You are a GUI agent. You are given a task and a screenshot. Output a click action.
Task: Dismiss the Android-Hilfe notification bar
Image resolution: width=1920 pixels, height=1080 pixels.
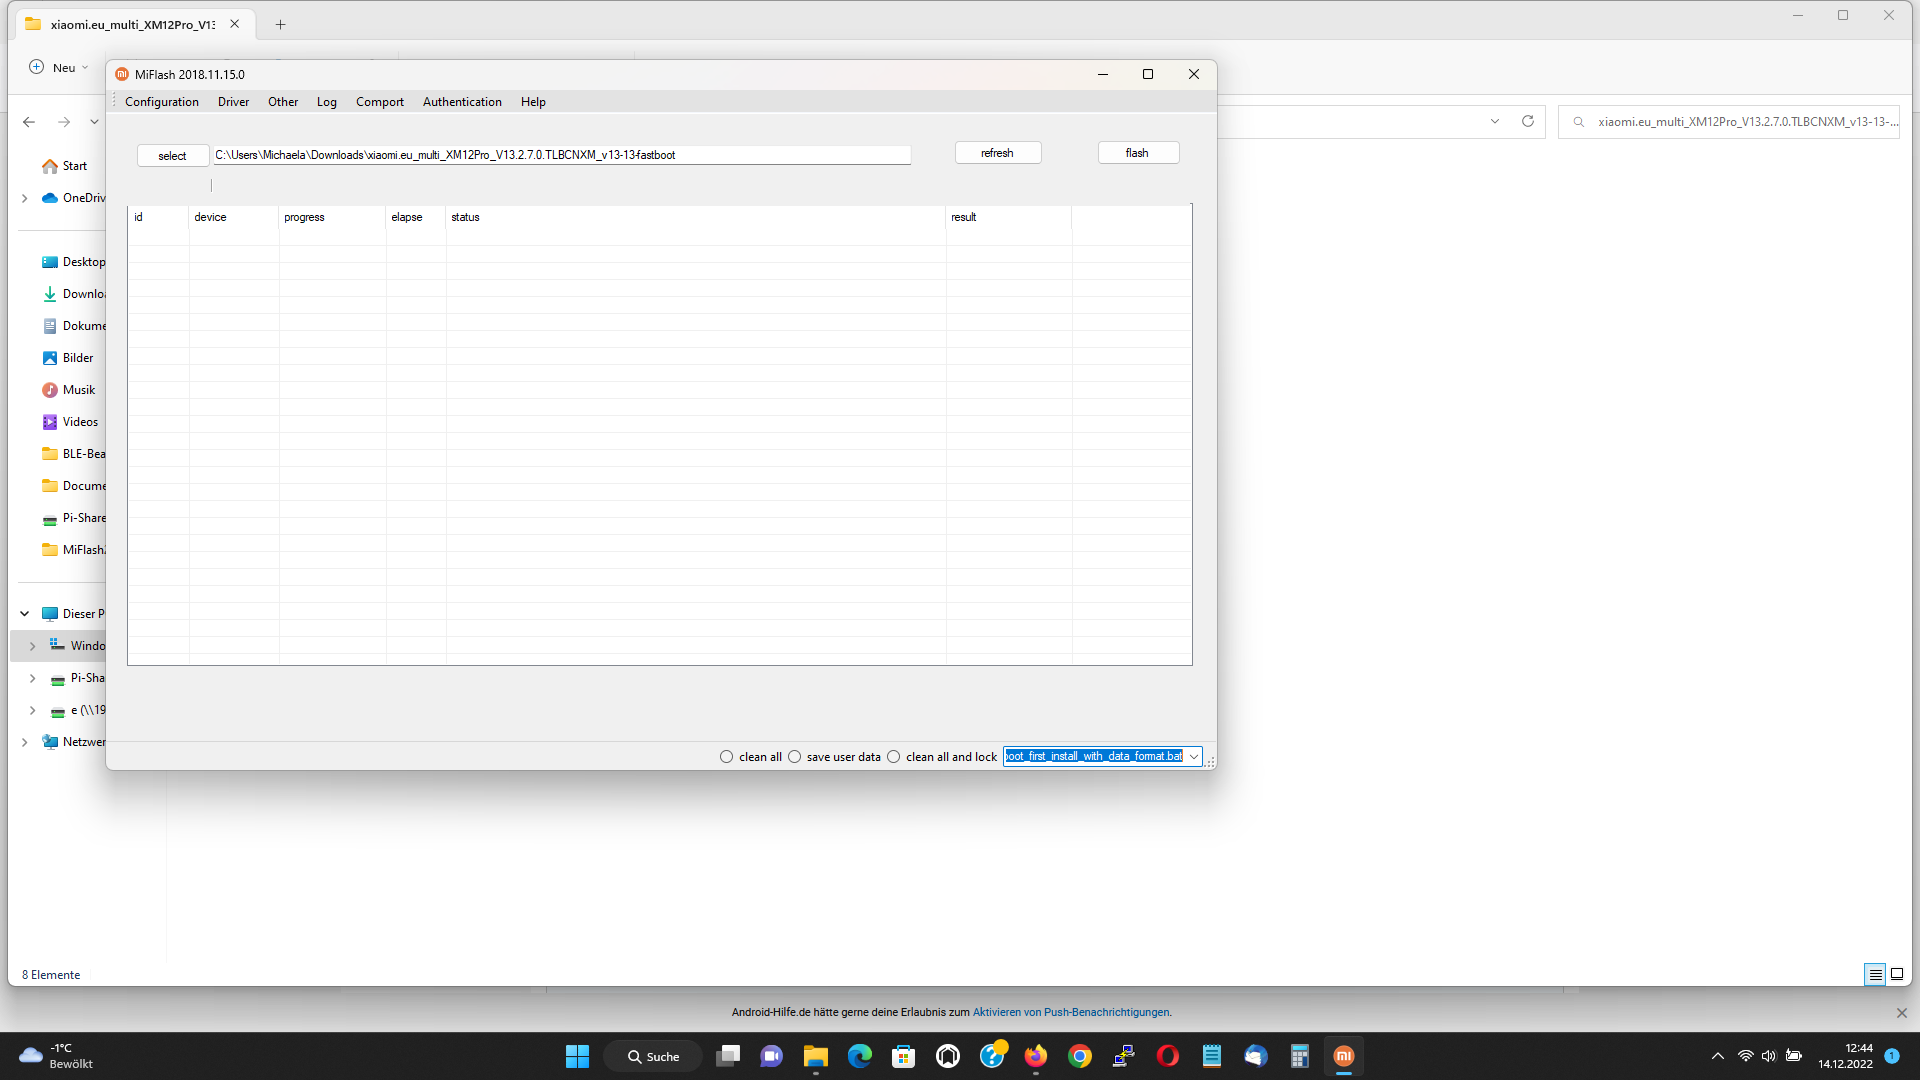(1902, 1013)
